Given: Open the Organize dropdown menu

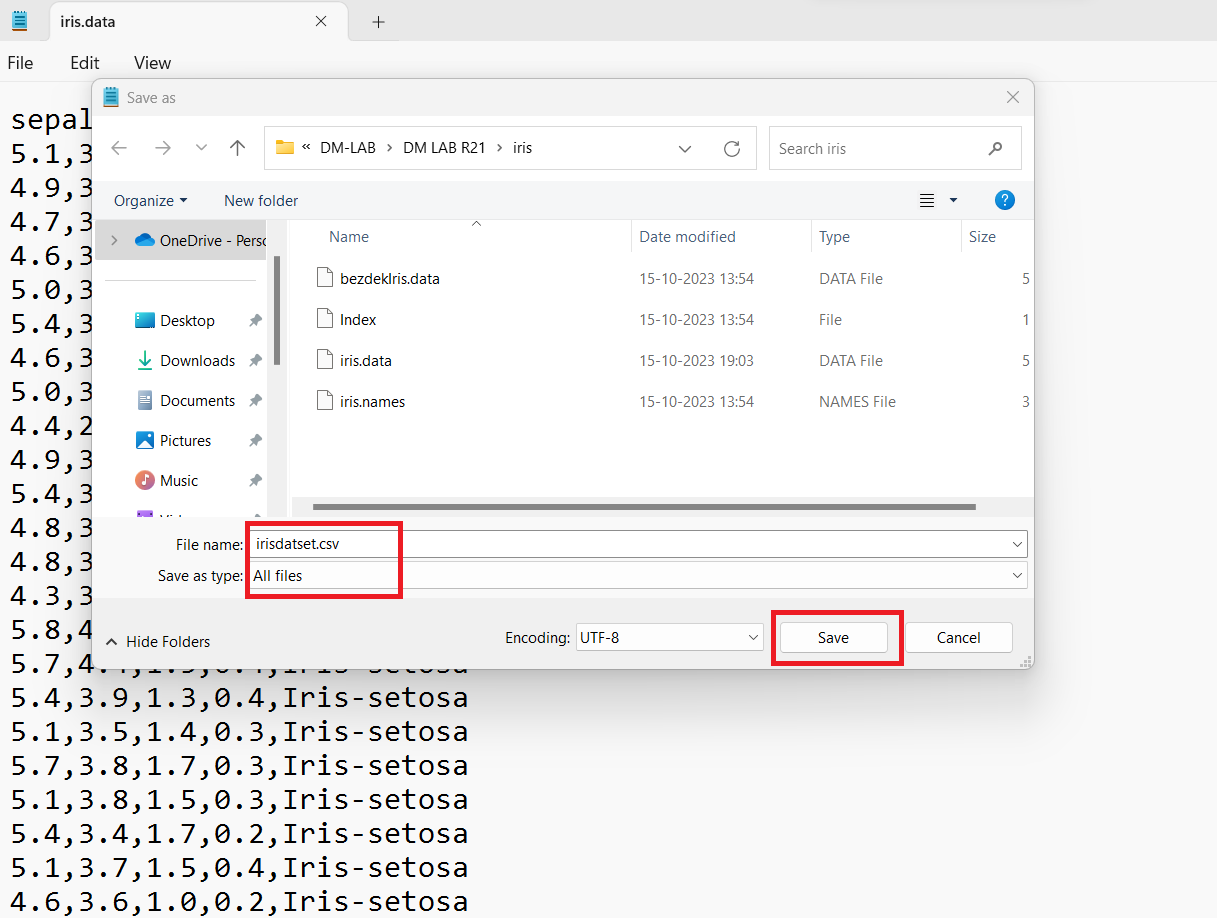Looking at the screenshot, I should [x=150, y=200].
